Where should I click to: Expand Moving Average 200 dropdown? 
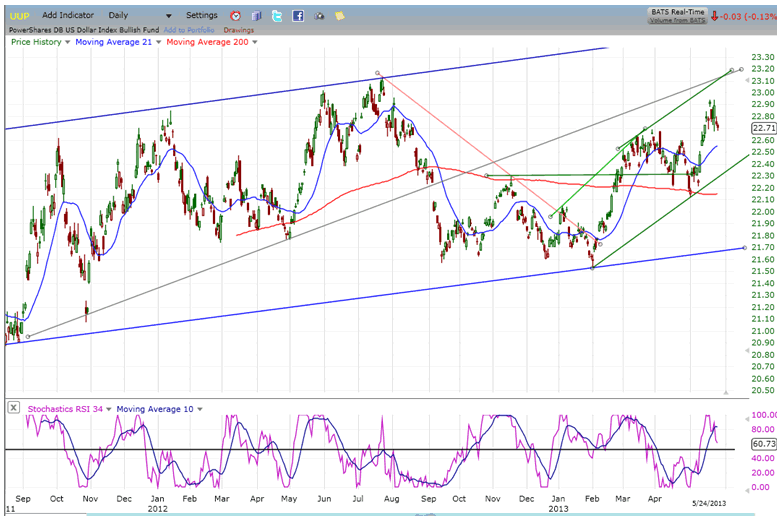tap(255, 42)
